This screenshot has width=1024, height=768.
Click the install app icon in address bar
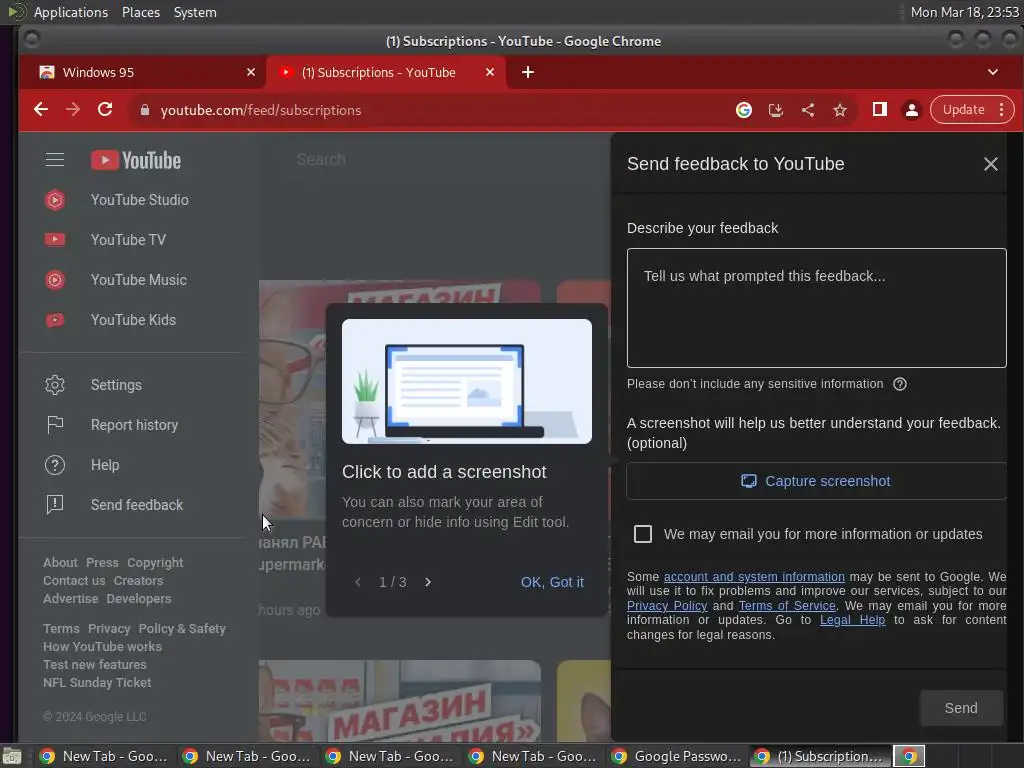tap(775, 110)
